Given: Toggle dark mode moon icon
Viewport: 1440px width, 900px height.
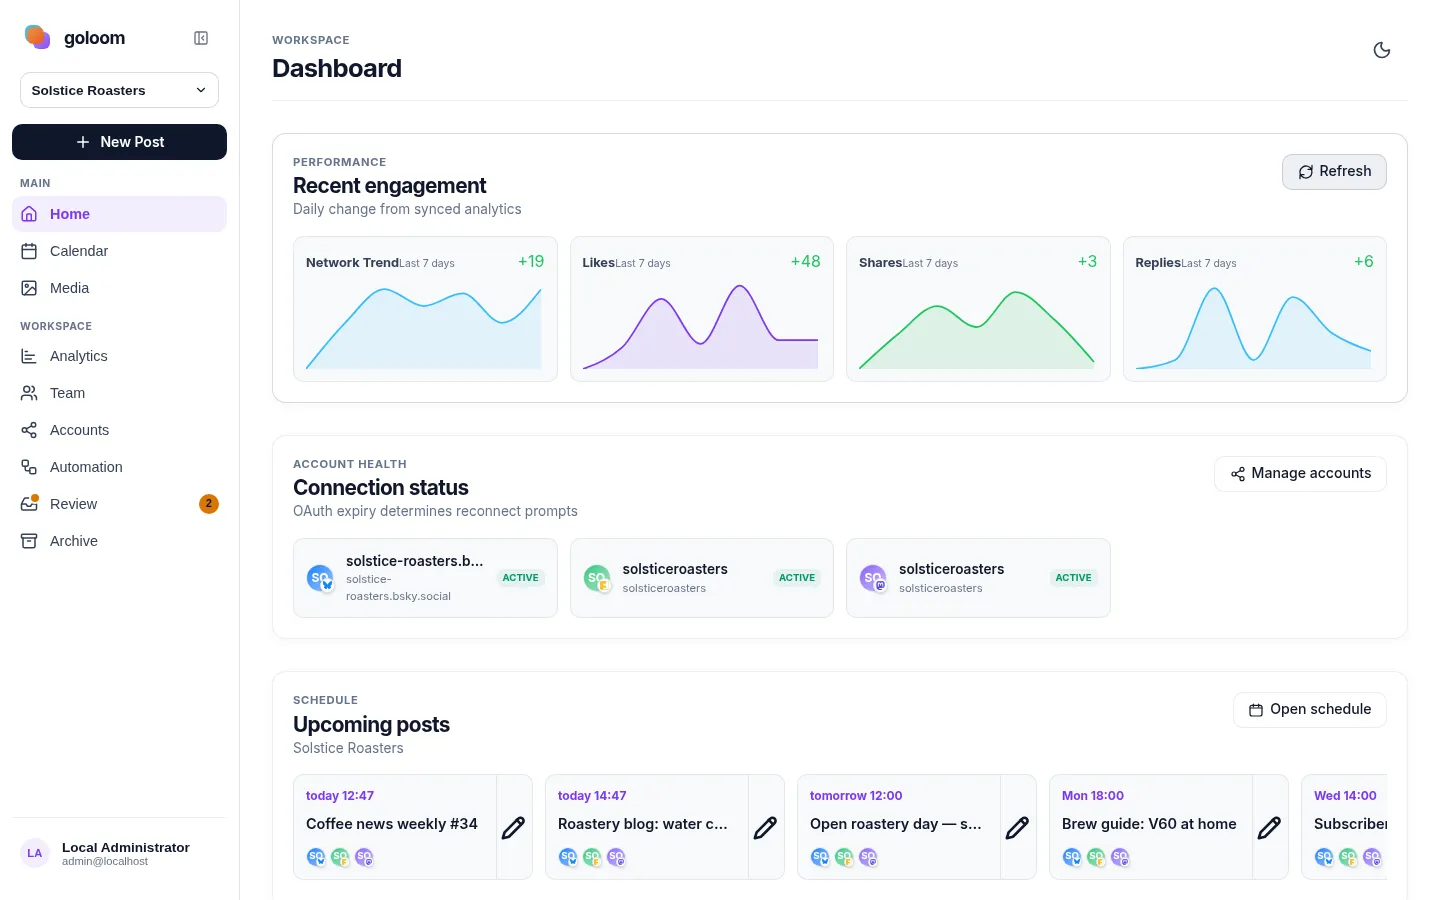Looking at the screenshot, I should pyautogui.click(x=1382, y=50).
